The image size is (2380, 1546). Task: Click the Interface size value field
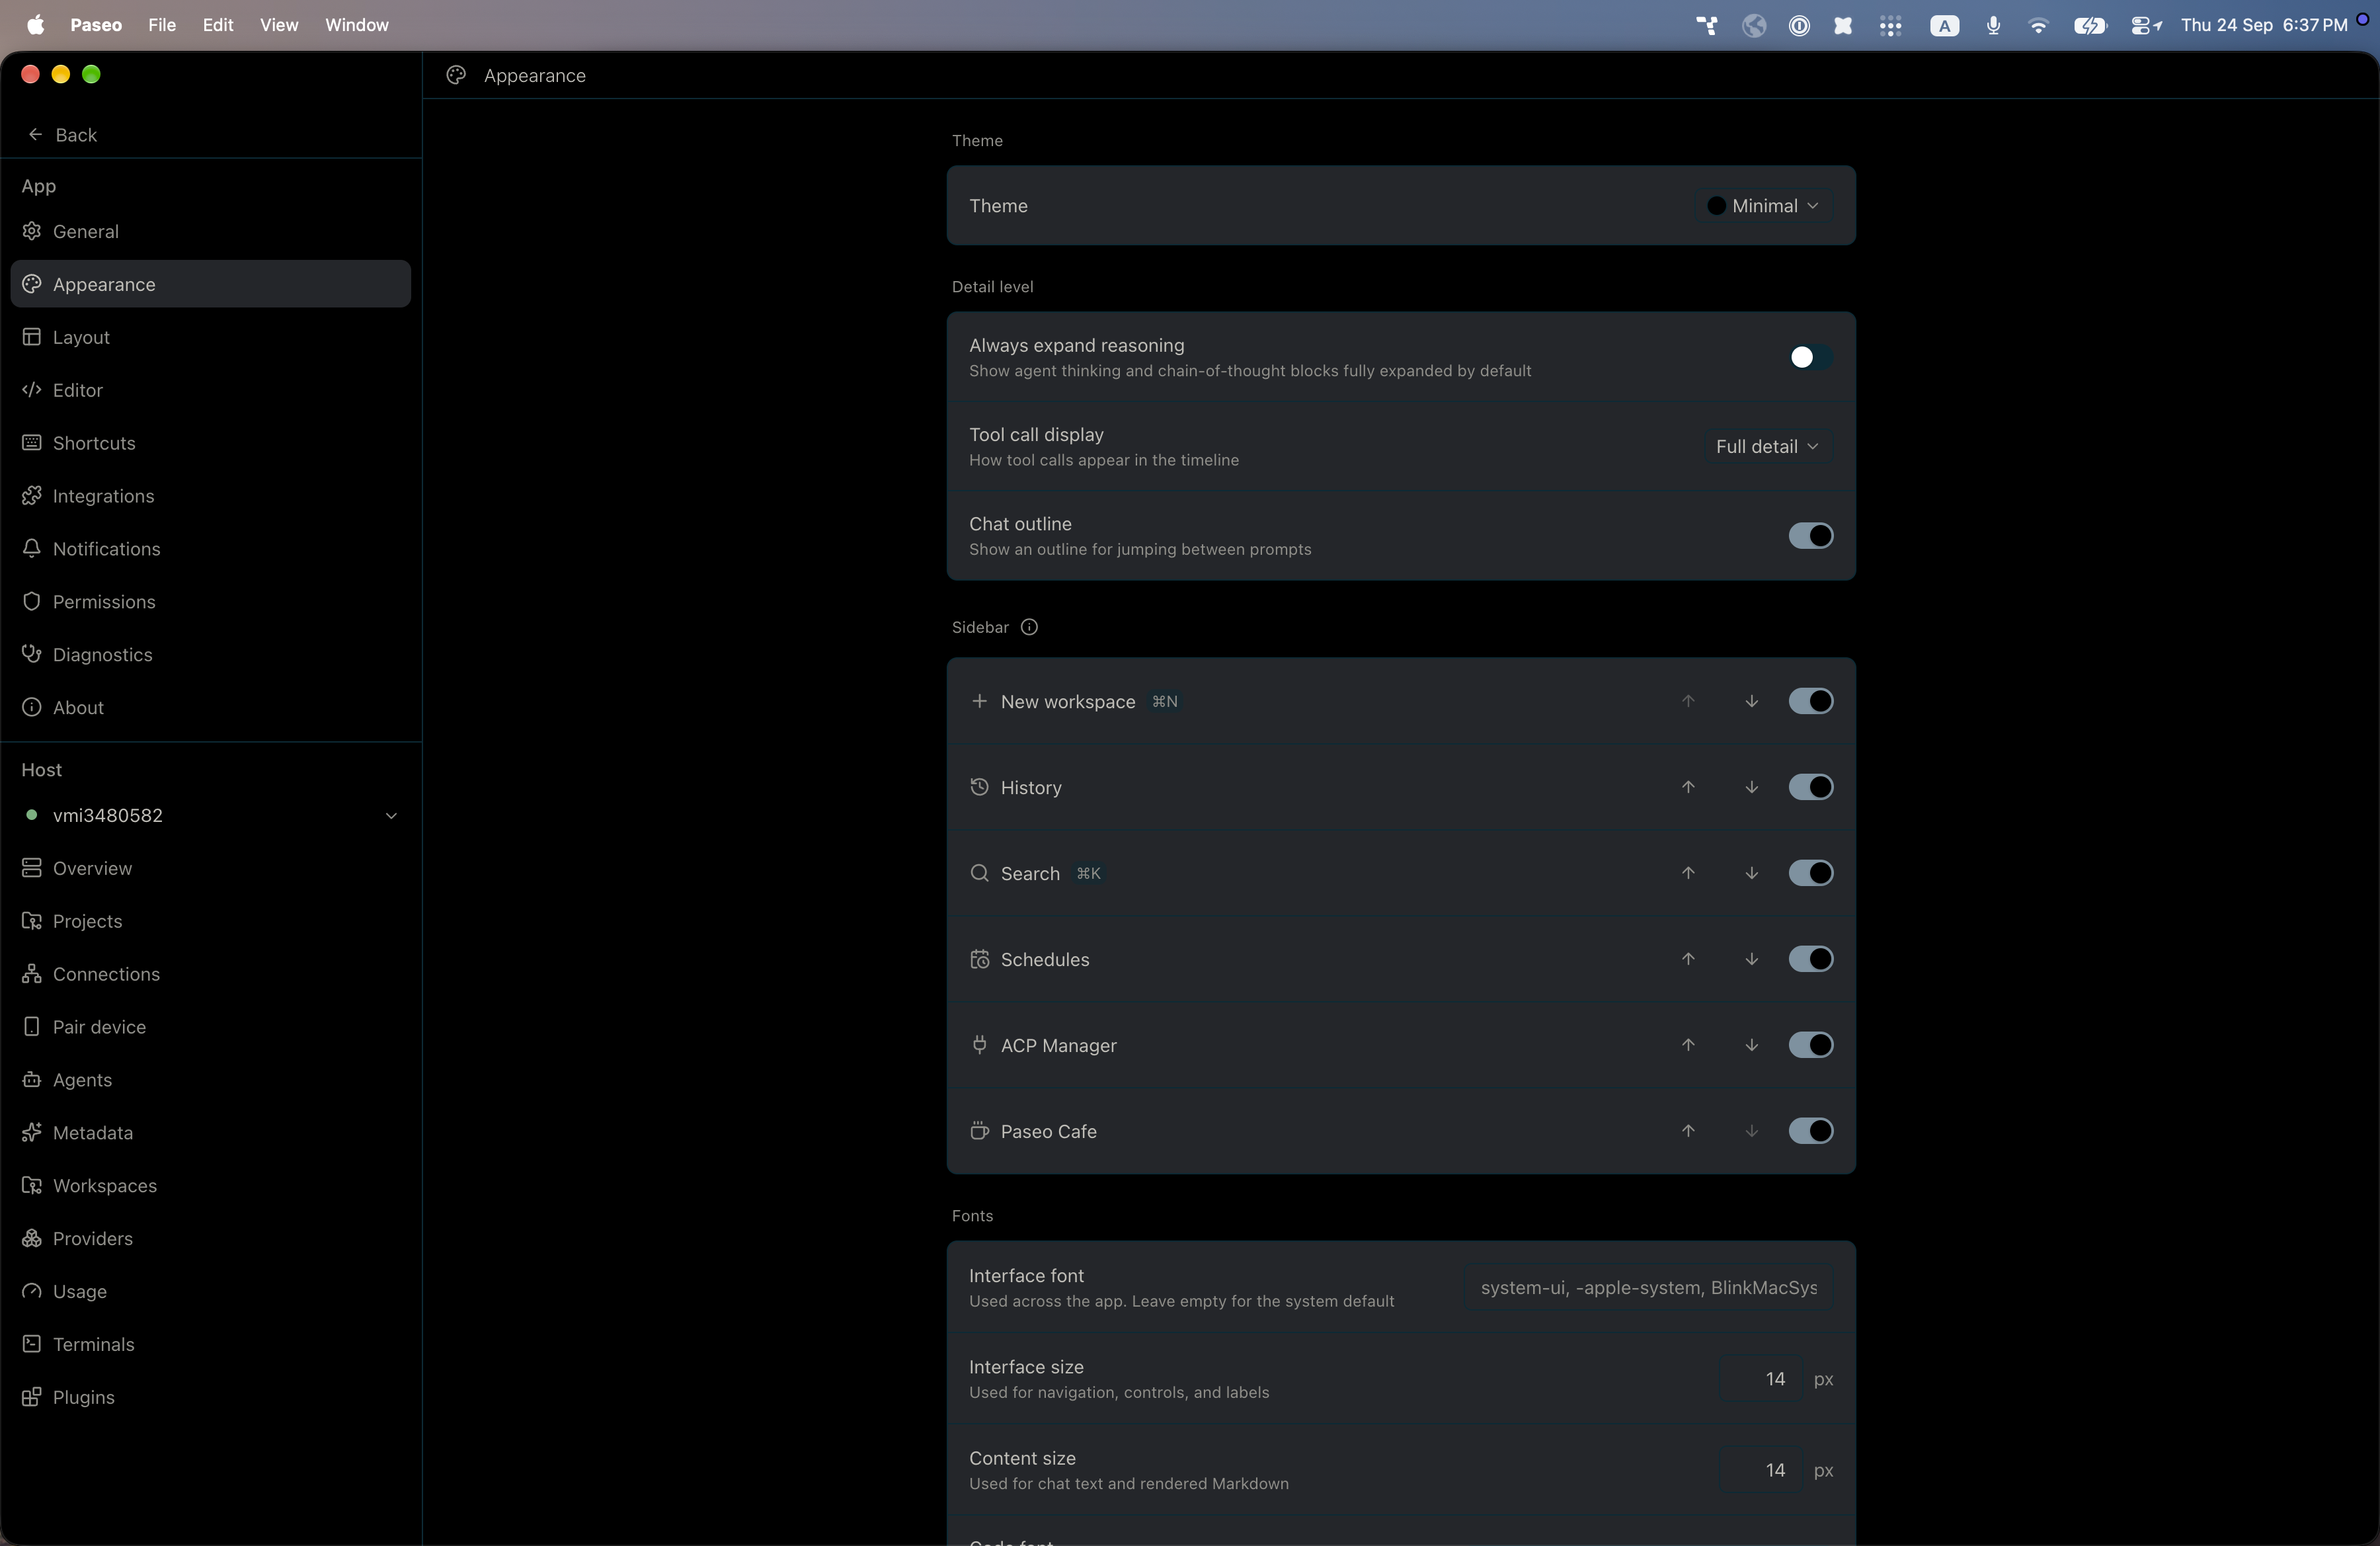tap(1760, 1379)
